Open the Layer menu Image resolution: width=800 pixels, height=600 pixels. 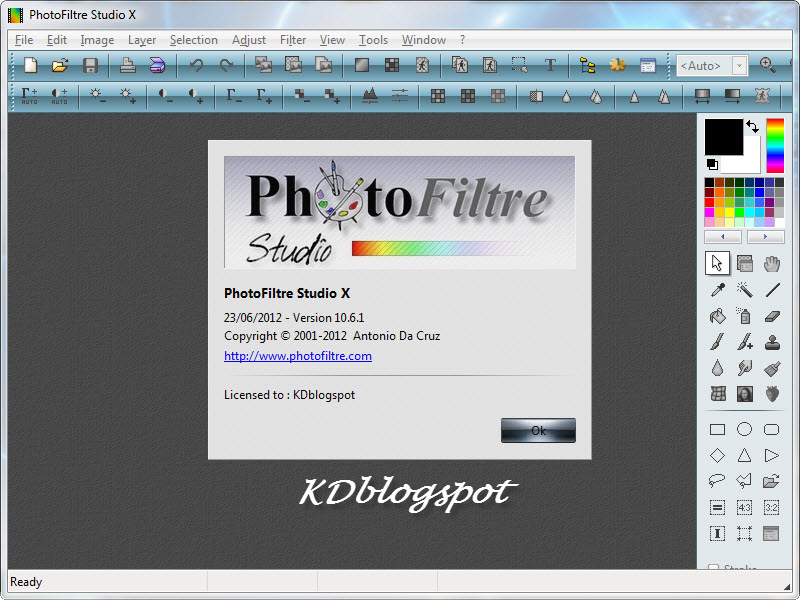pyautogui.click(x=142, y=40)
